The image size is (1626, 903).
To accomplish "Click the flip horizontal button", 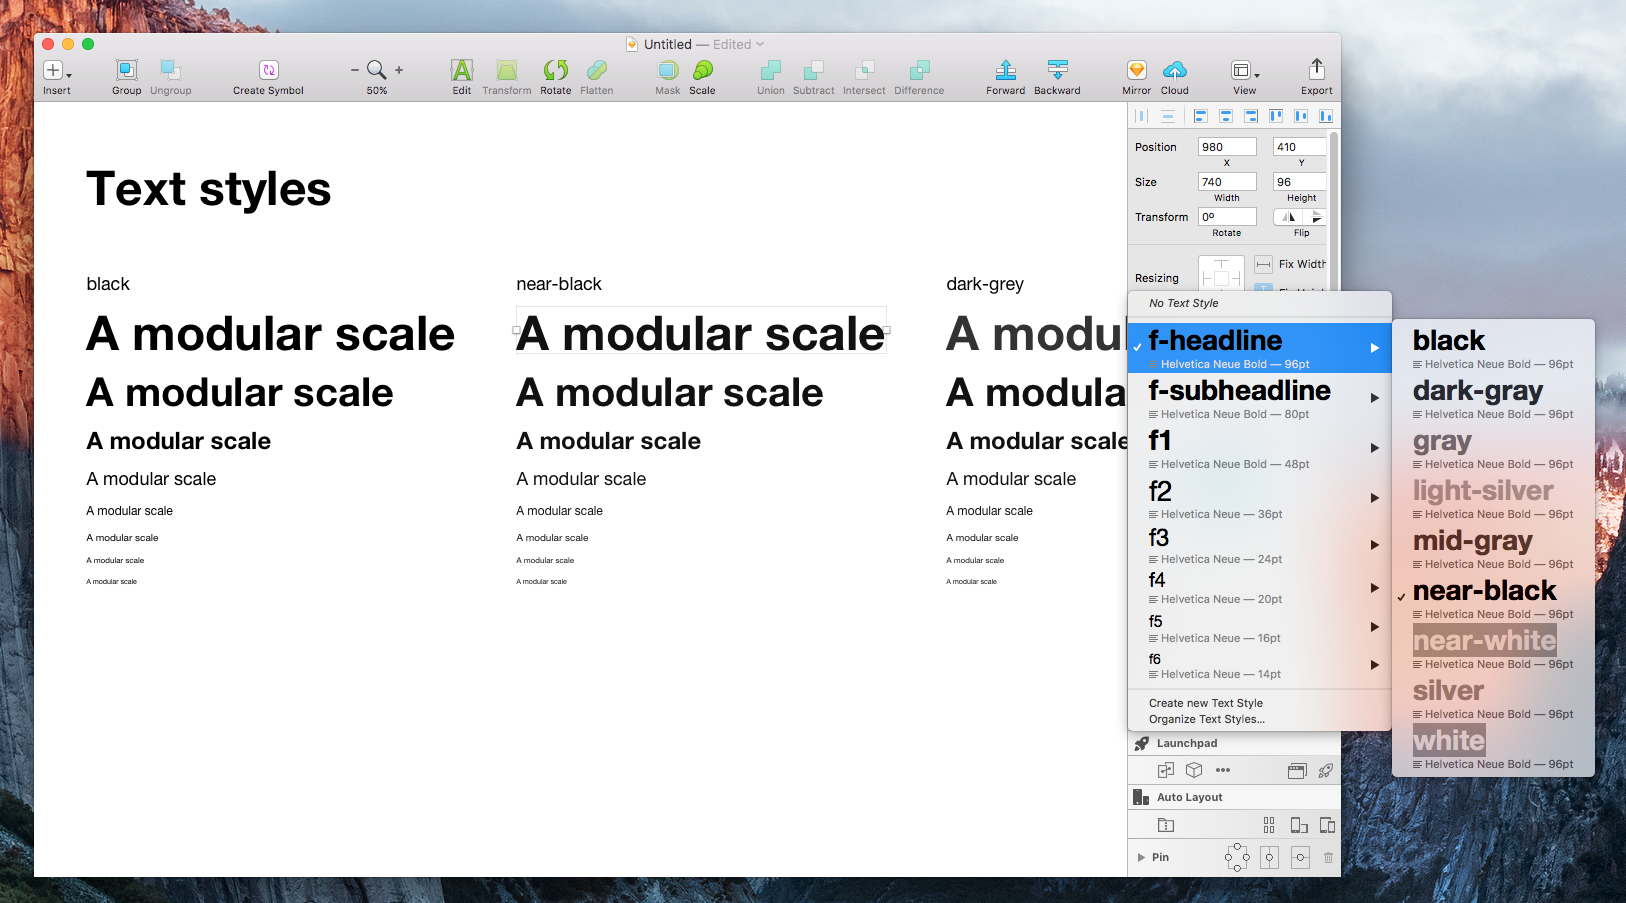I will point(1287,217).
